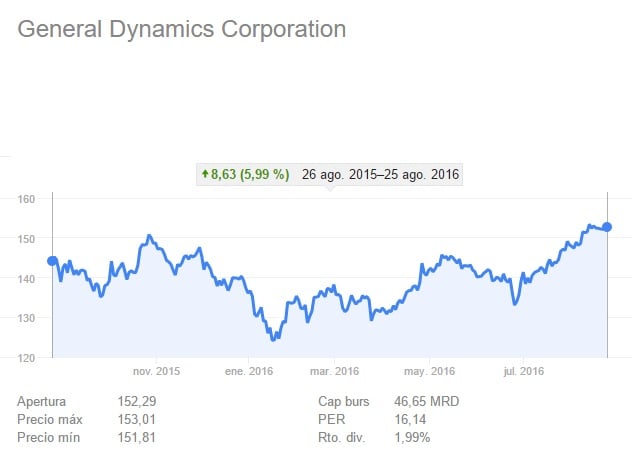Click the chart's starting blue dot marker

click(52, 261)
